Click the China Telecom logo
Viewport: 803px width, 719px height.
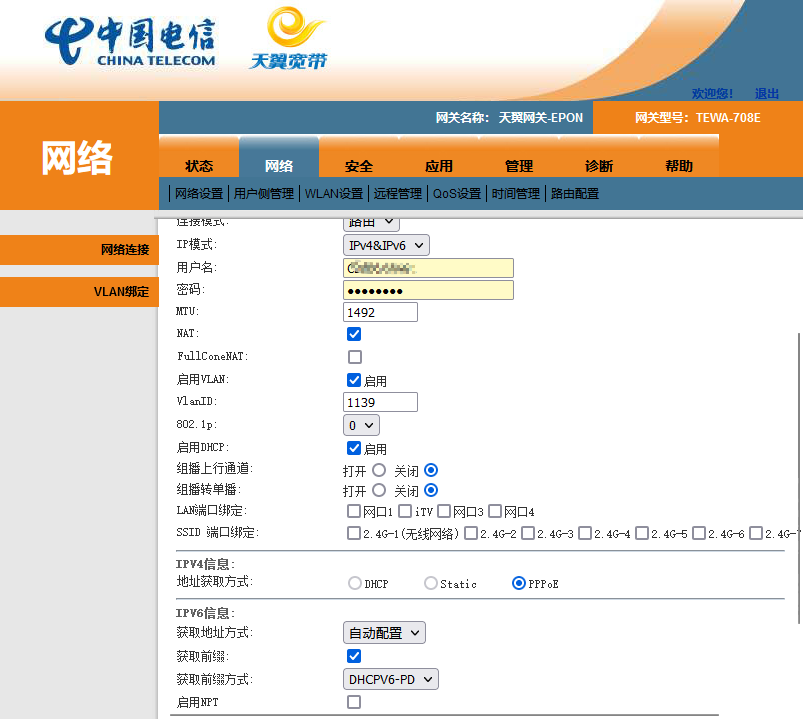click(129, 41)
